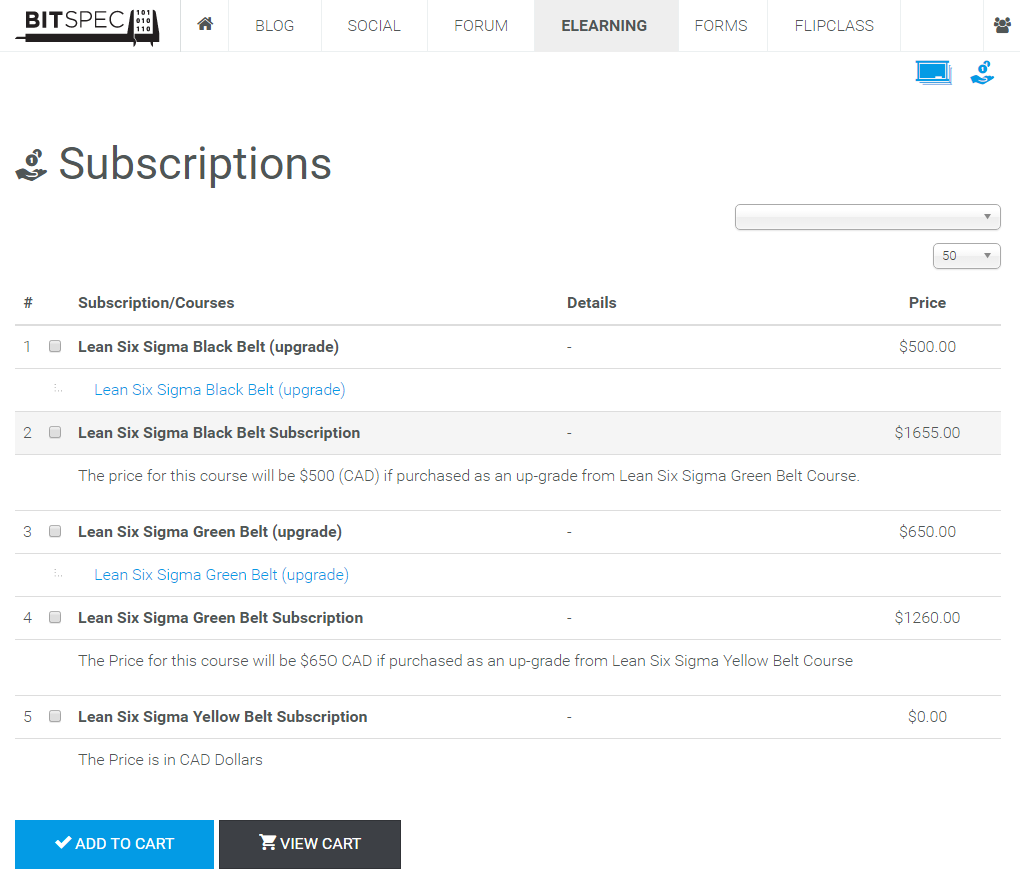Viewport: 1020px width, 875px height.
Task: Click the $0.00 price
Action: pos(927,716)
